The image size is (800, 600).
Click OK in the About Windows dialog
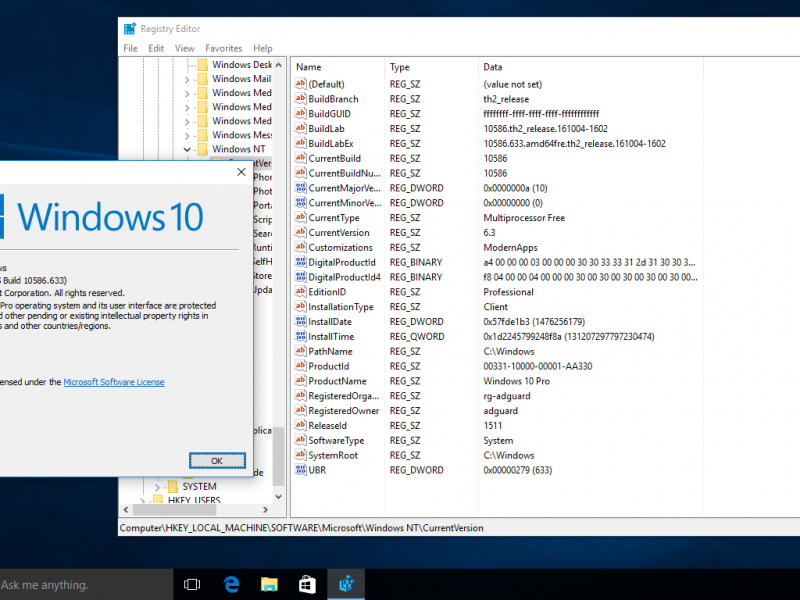click(x=217, y=461)
